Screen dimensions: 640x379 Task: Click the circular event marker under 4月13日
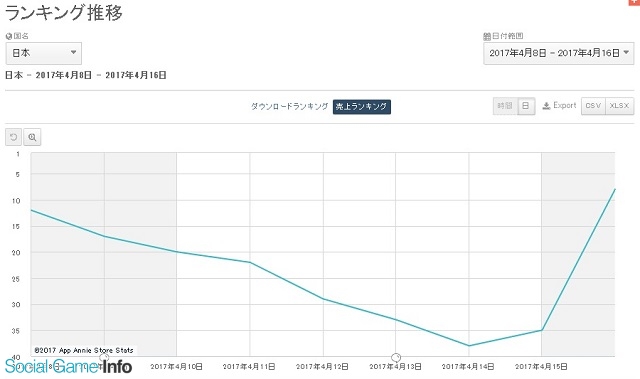(x=396, y=358)
